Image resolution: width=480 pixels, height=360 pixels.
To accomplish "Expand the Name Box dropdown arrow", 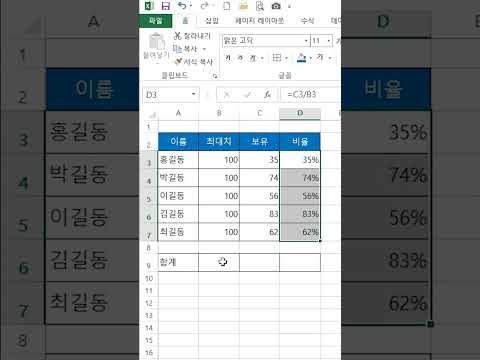I will tap(193, 94).
